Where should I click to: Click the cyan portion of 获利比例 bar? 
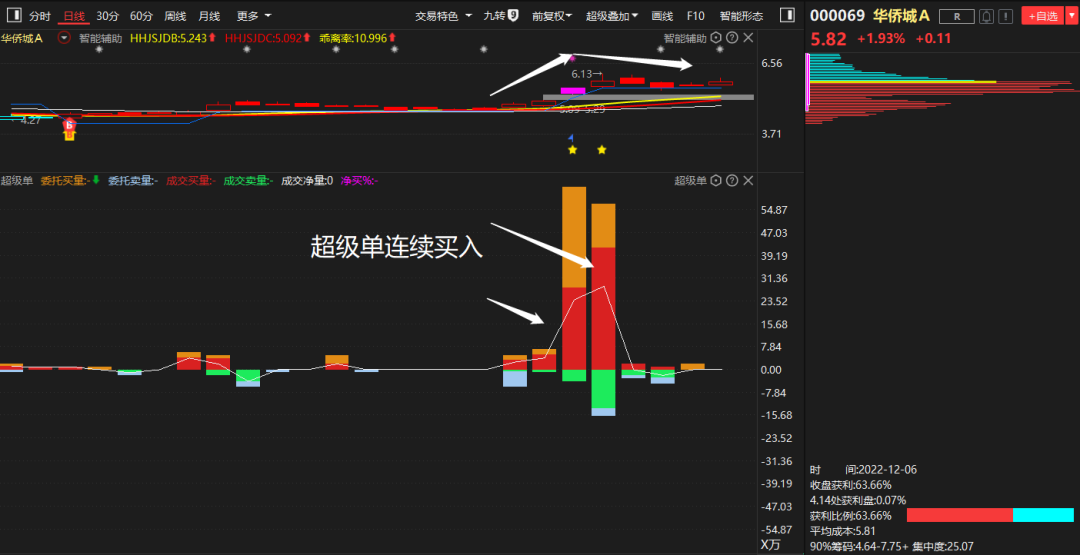click(1043, 515)
